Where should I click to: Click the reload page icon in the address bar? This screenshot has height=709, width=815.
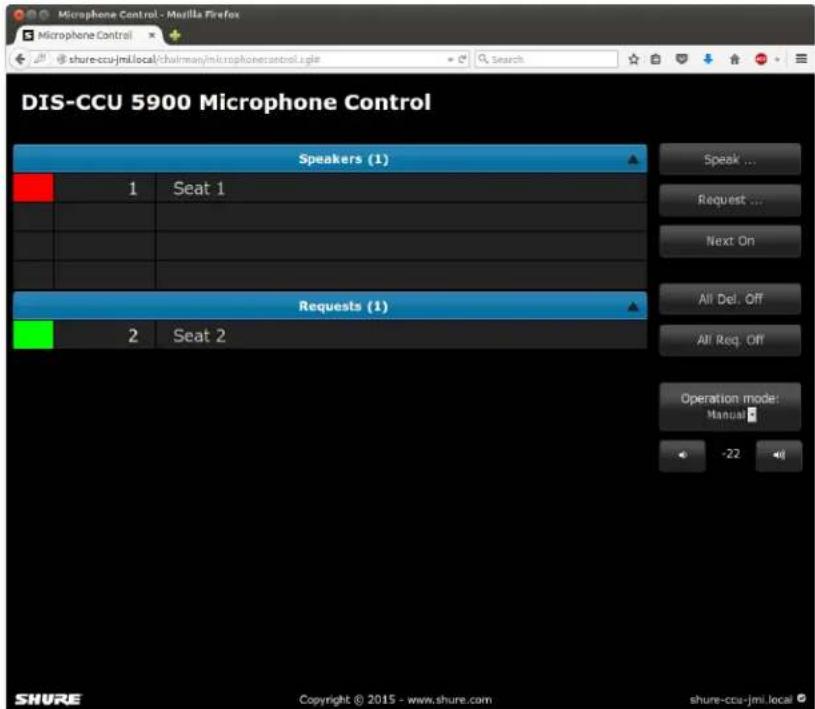click(462, 59)
